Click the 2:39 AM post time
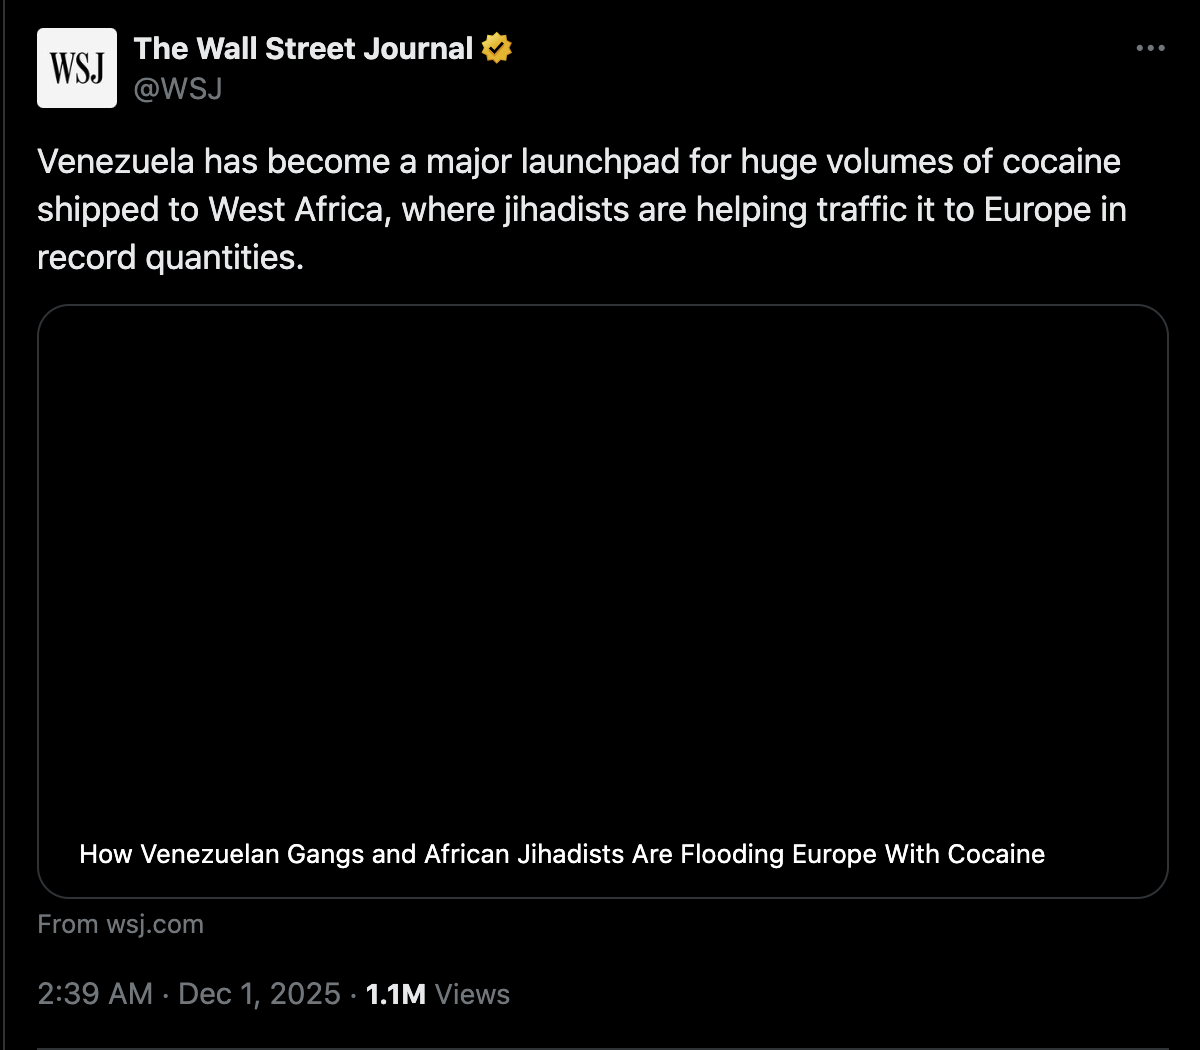This screenshot has height=1050, width=1200. 95,994
